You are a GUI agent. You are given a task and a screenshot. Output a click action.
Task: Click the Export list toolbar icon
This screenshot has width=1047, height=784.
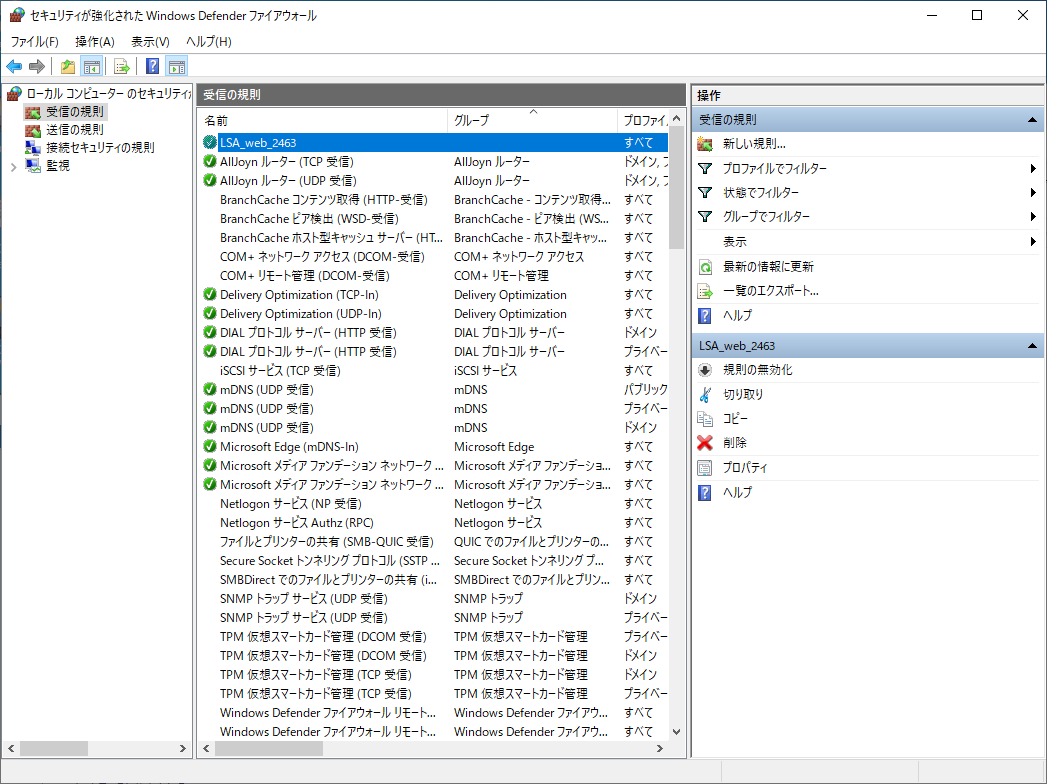(x=122, y=66)
